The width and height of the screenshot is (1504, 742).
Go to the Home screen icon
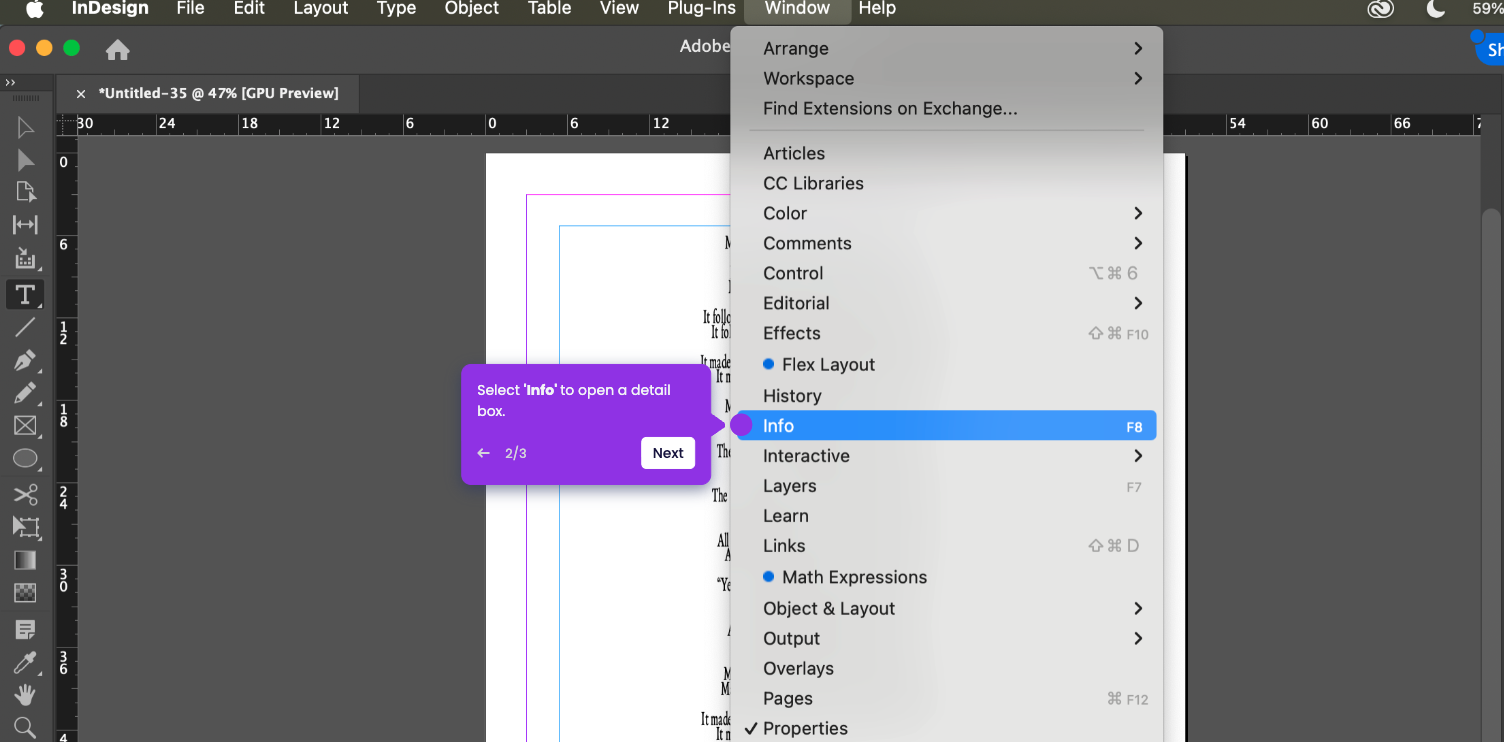(118, 49)
